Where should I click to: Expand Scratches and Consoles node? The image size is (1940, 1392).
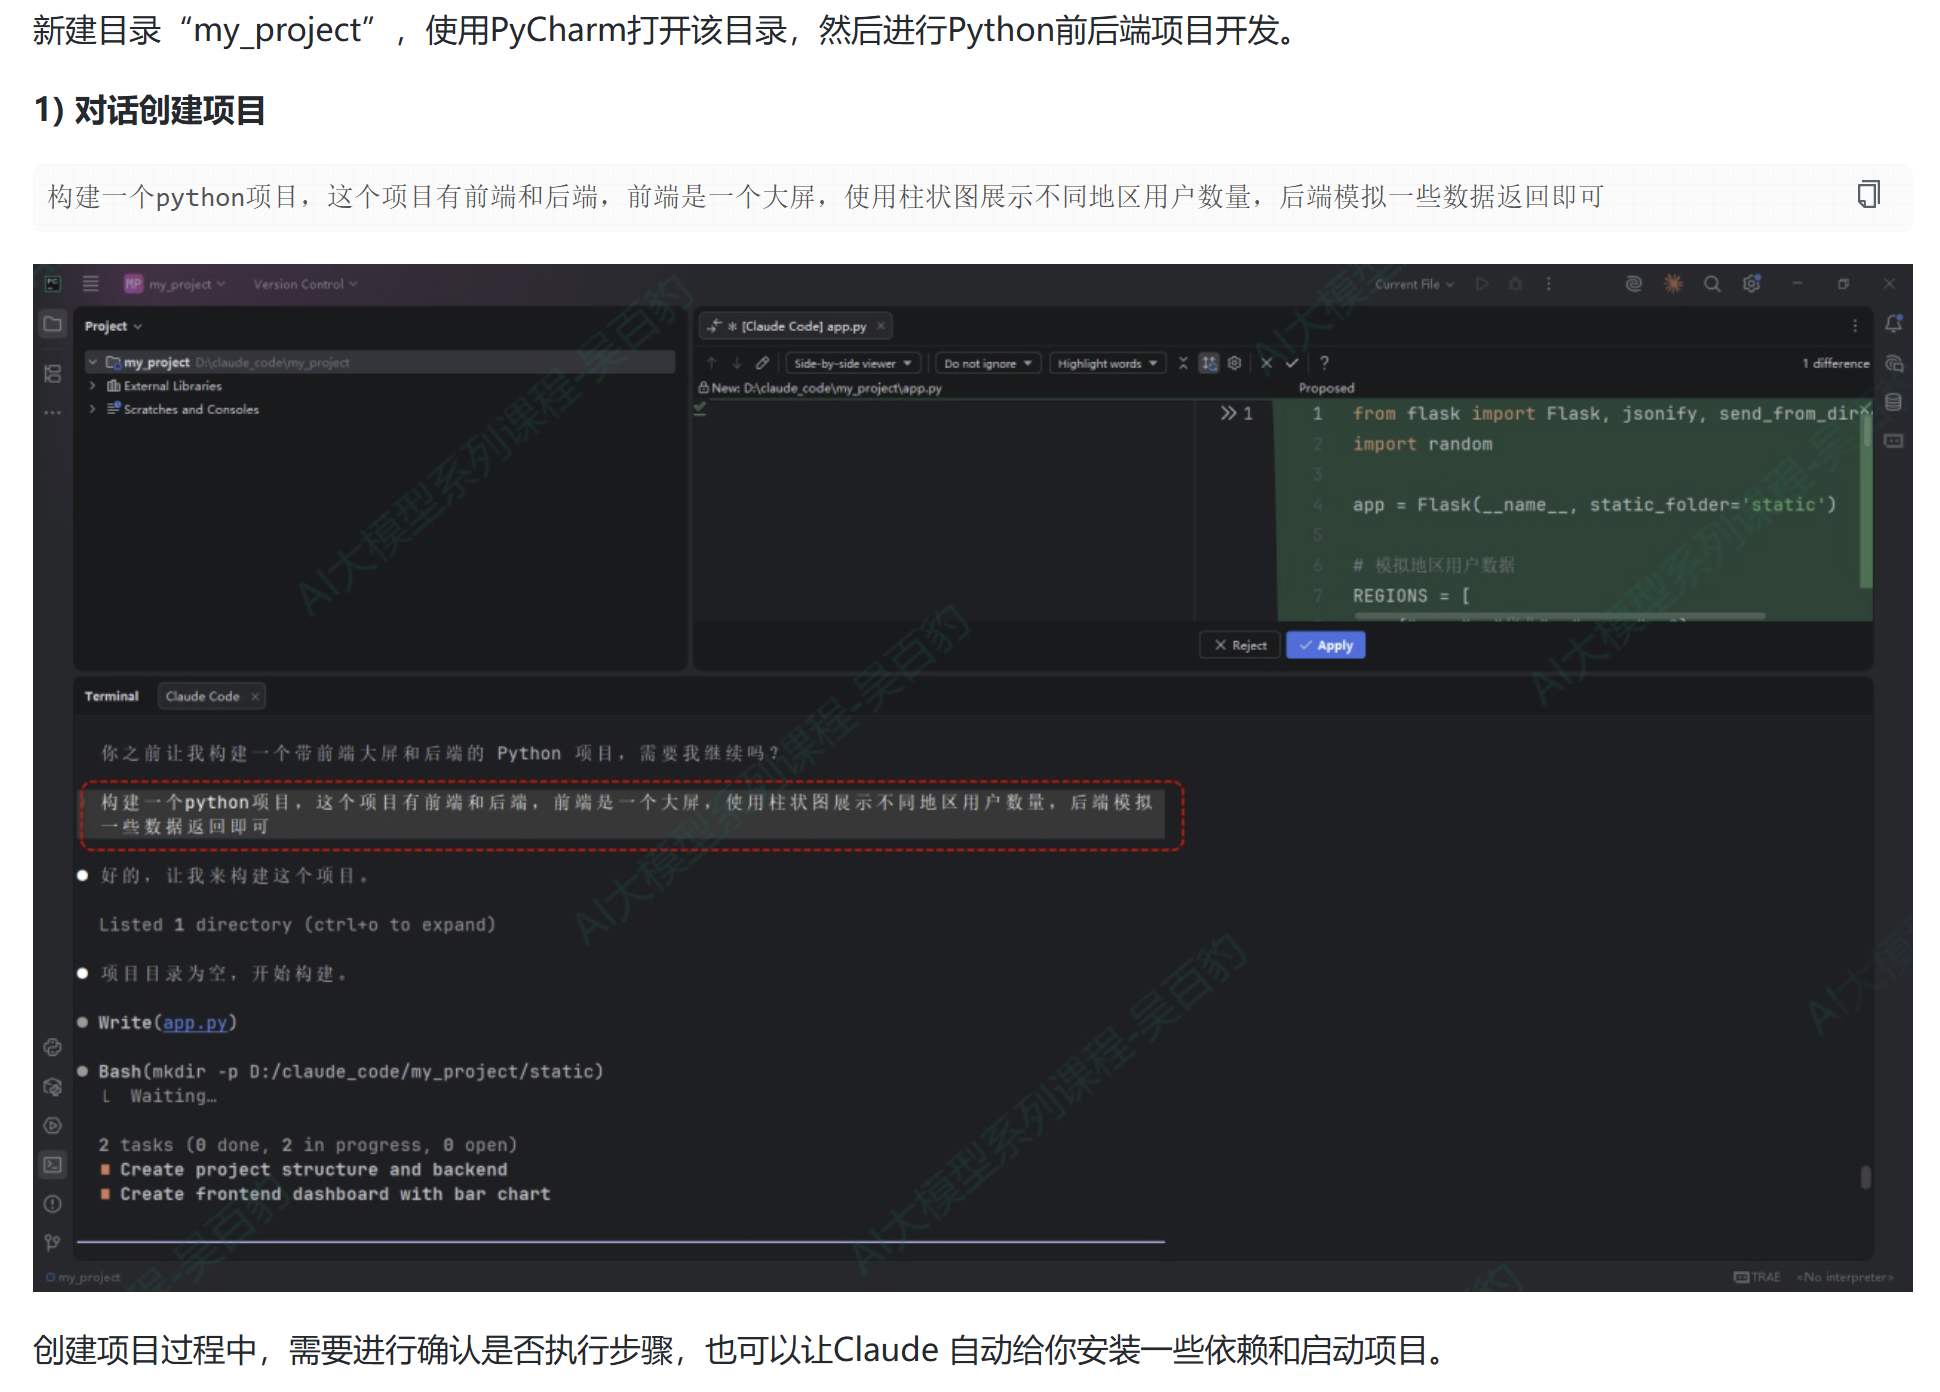[x=92, y=409]
